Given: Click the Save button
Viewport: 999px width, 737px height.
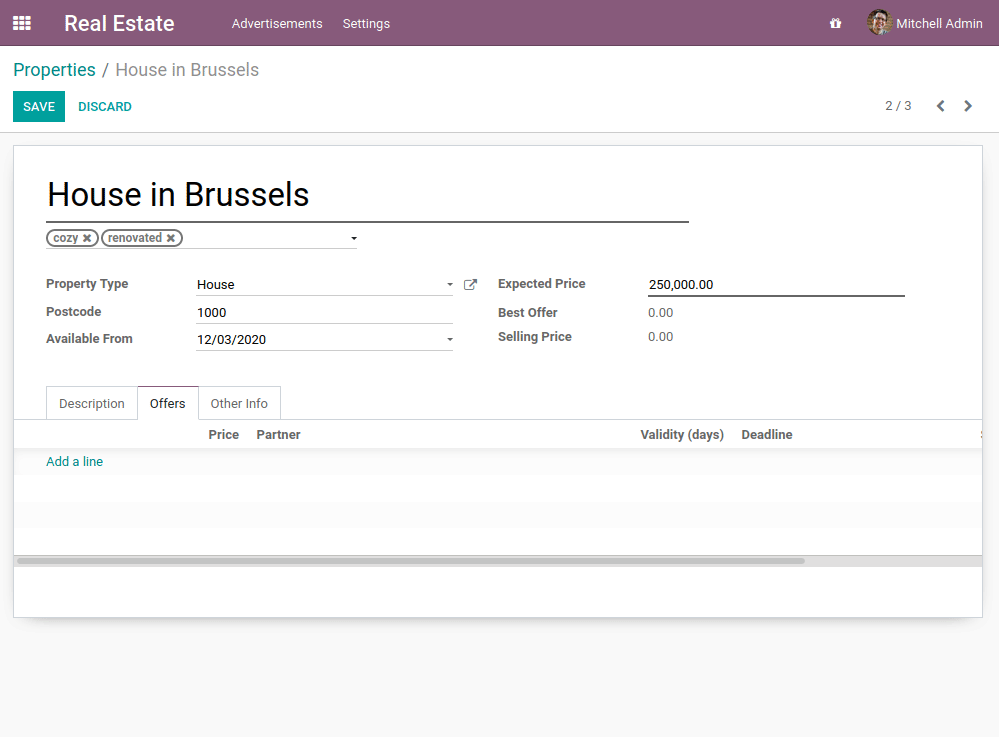Looking at the screenshot, I should 39,107.
